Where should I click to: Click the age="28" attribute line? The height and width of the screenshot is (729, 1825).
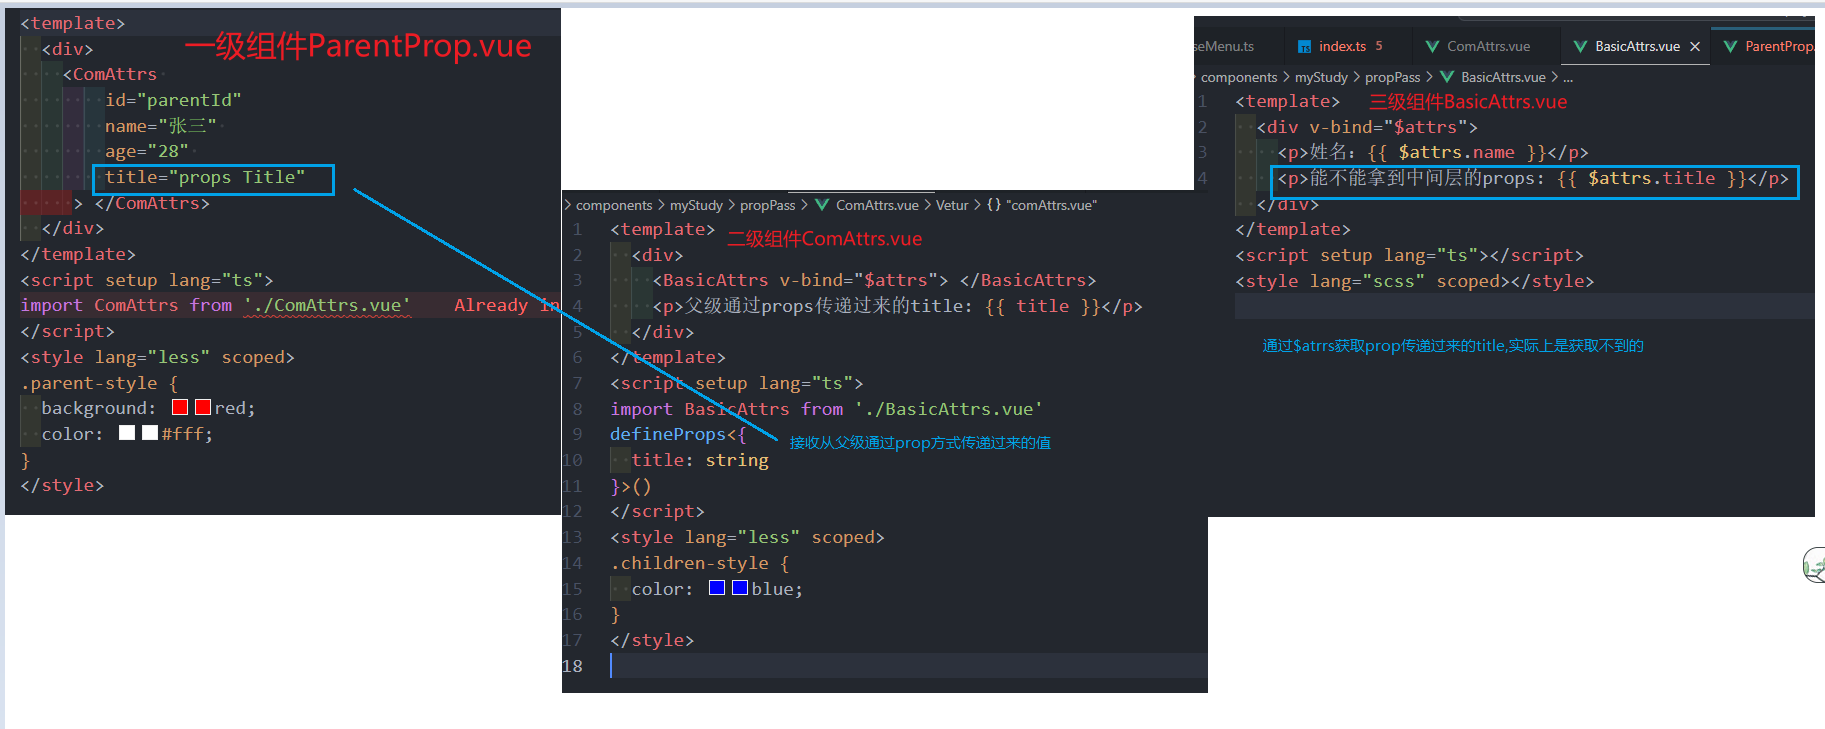pyautogui.click(x=147, y=151)
